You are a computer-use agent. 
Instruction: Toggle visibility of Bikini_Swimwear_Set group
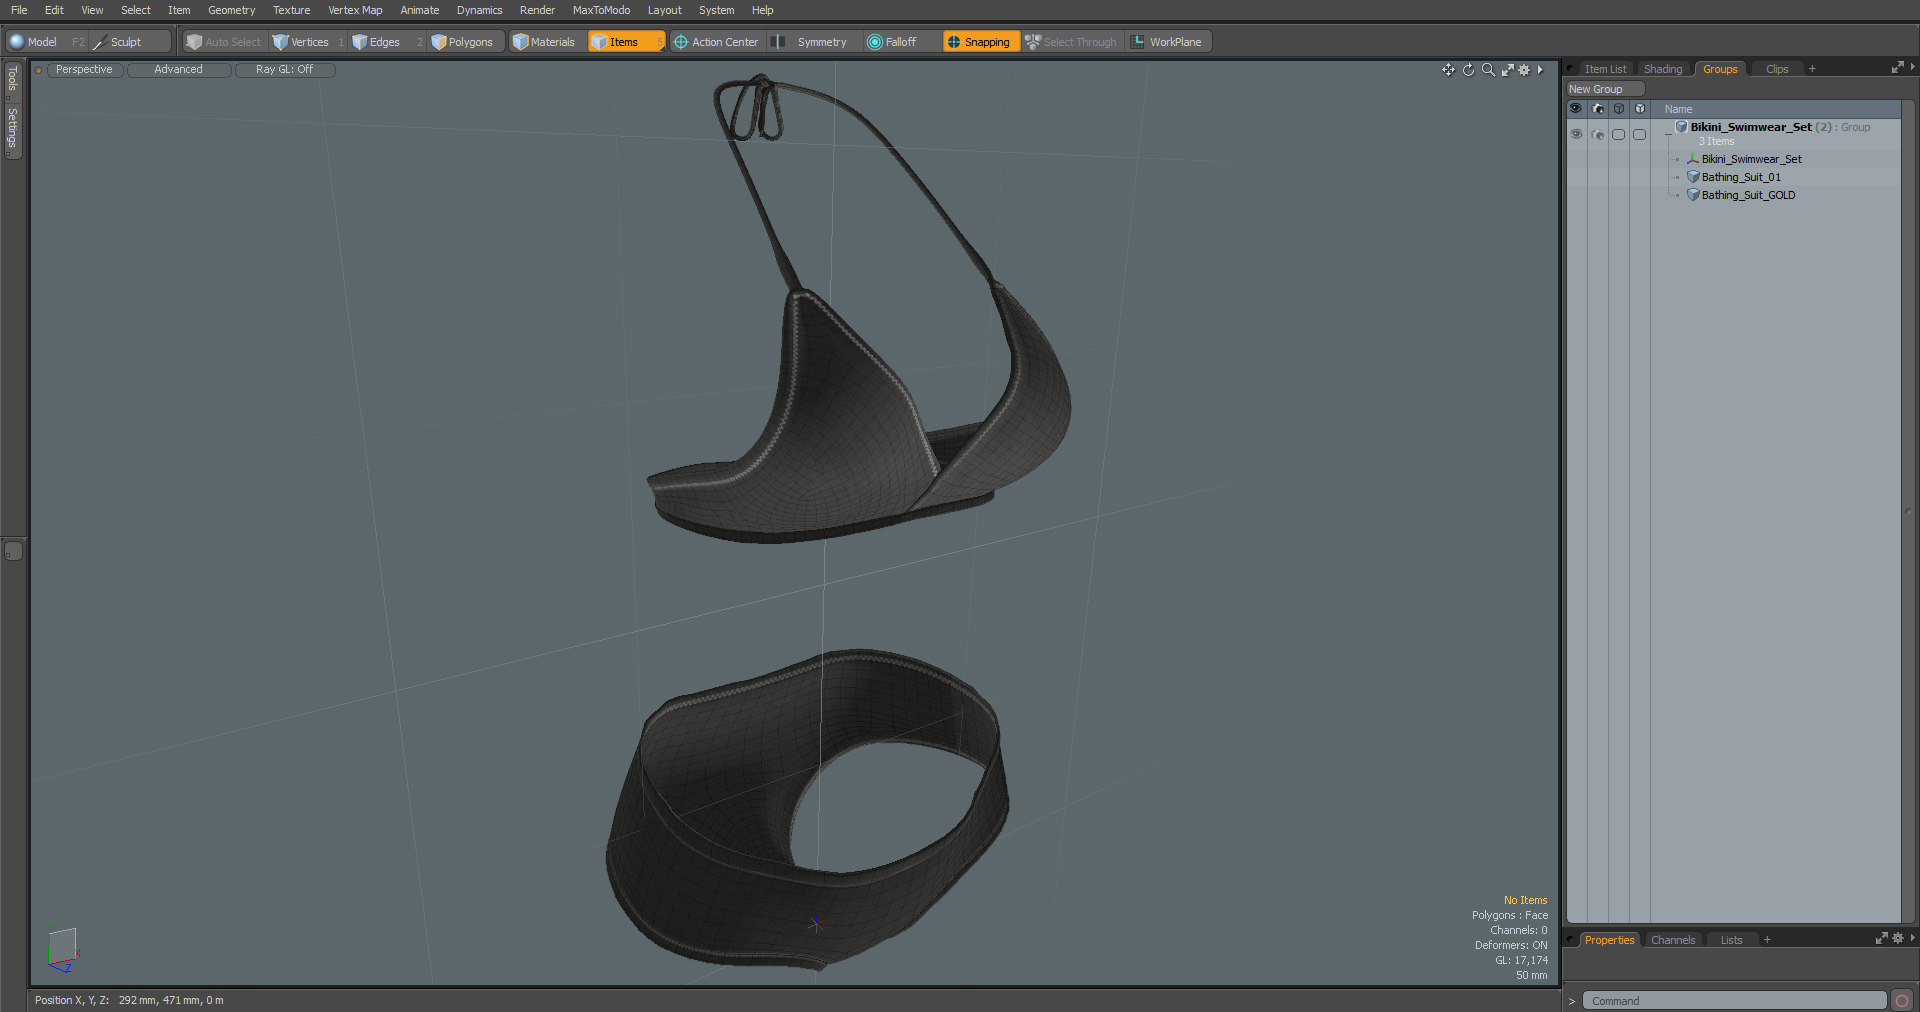(1576, 134)
